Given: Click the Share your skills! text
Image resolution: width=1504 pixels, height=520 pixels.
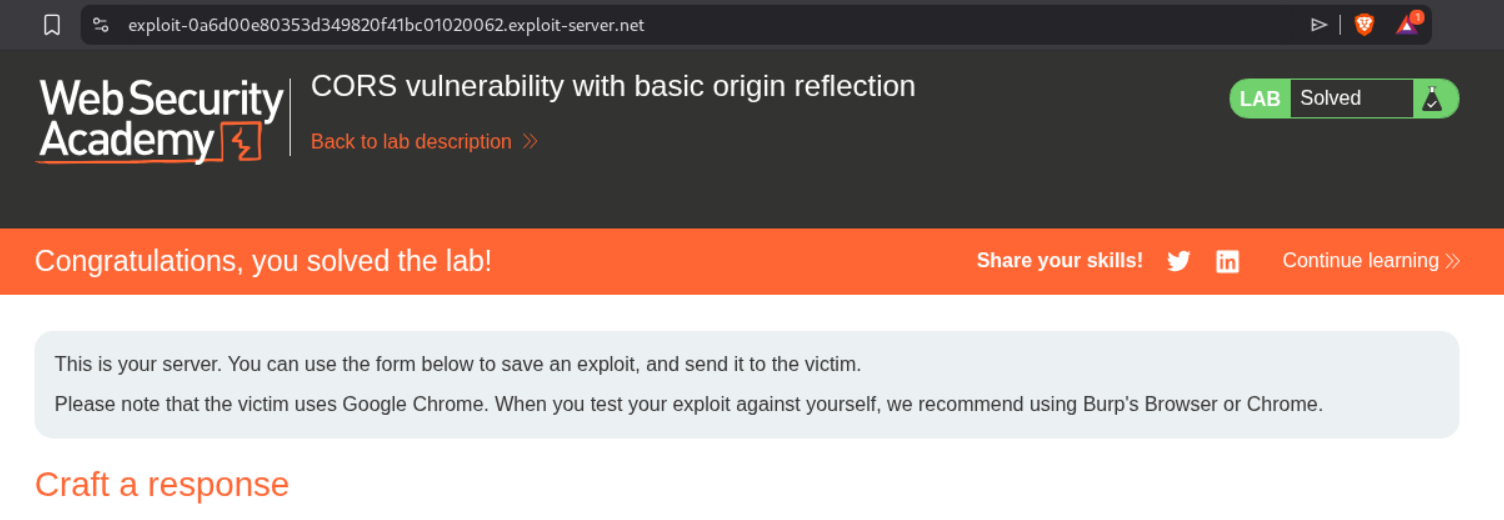Looking at the screenshot, I should click(1059, 261).
